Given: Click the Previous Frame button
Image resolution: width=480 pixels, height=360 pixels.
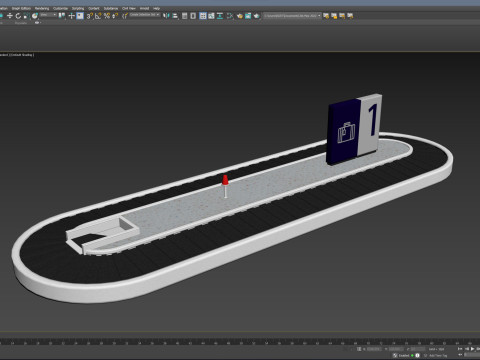Looking at the screenshot, I should (467, 349).
